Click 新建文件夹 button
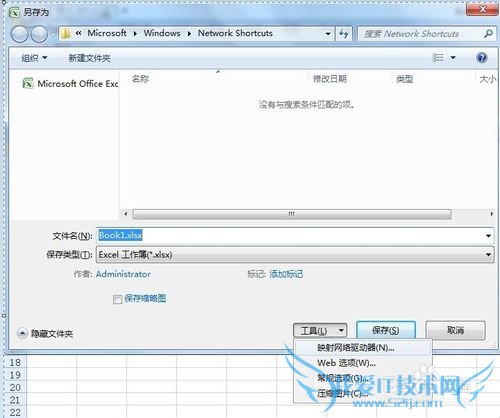This screenshot has height=418, width=500. tap(89, 58)
